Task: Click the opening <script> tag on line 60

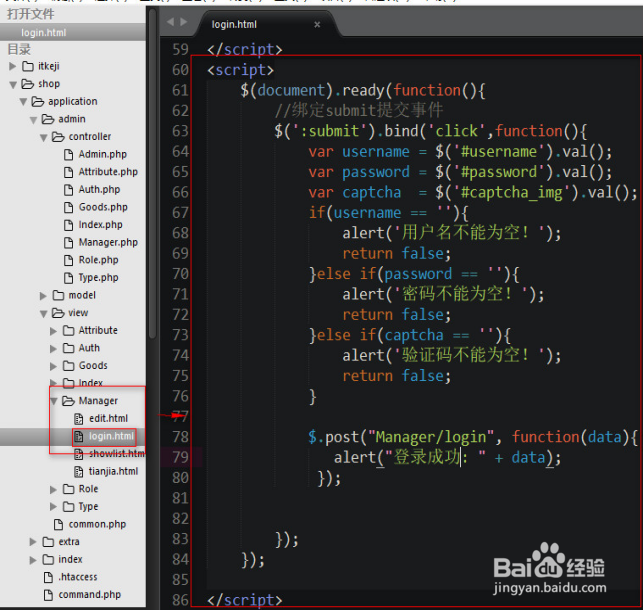Action: click(x=240, y=70)
